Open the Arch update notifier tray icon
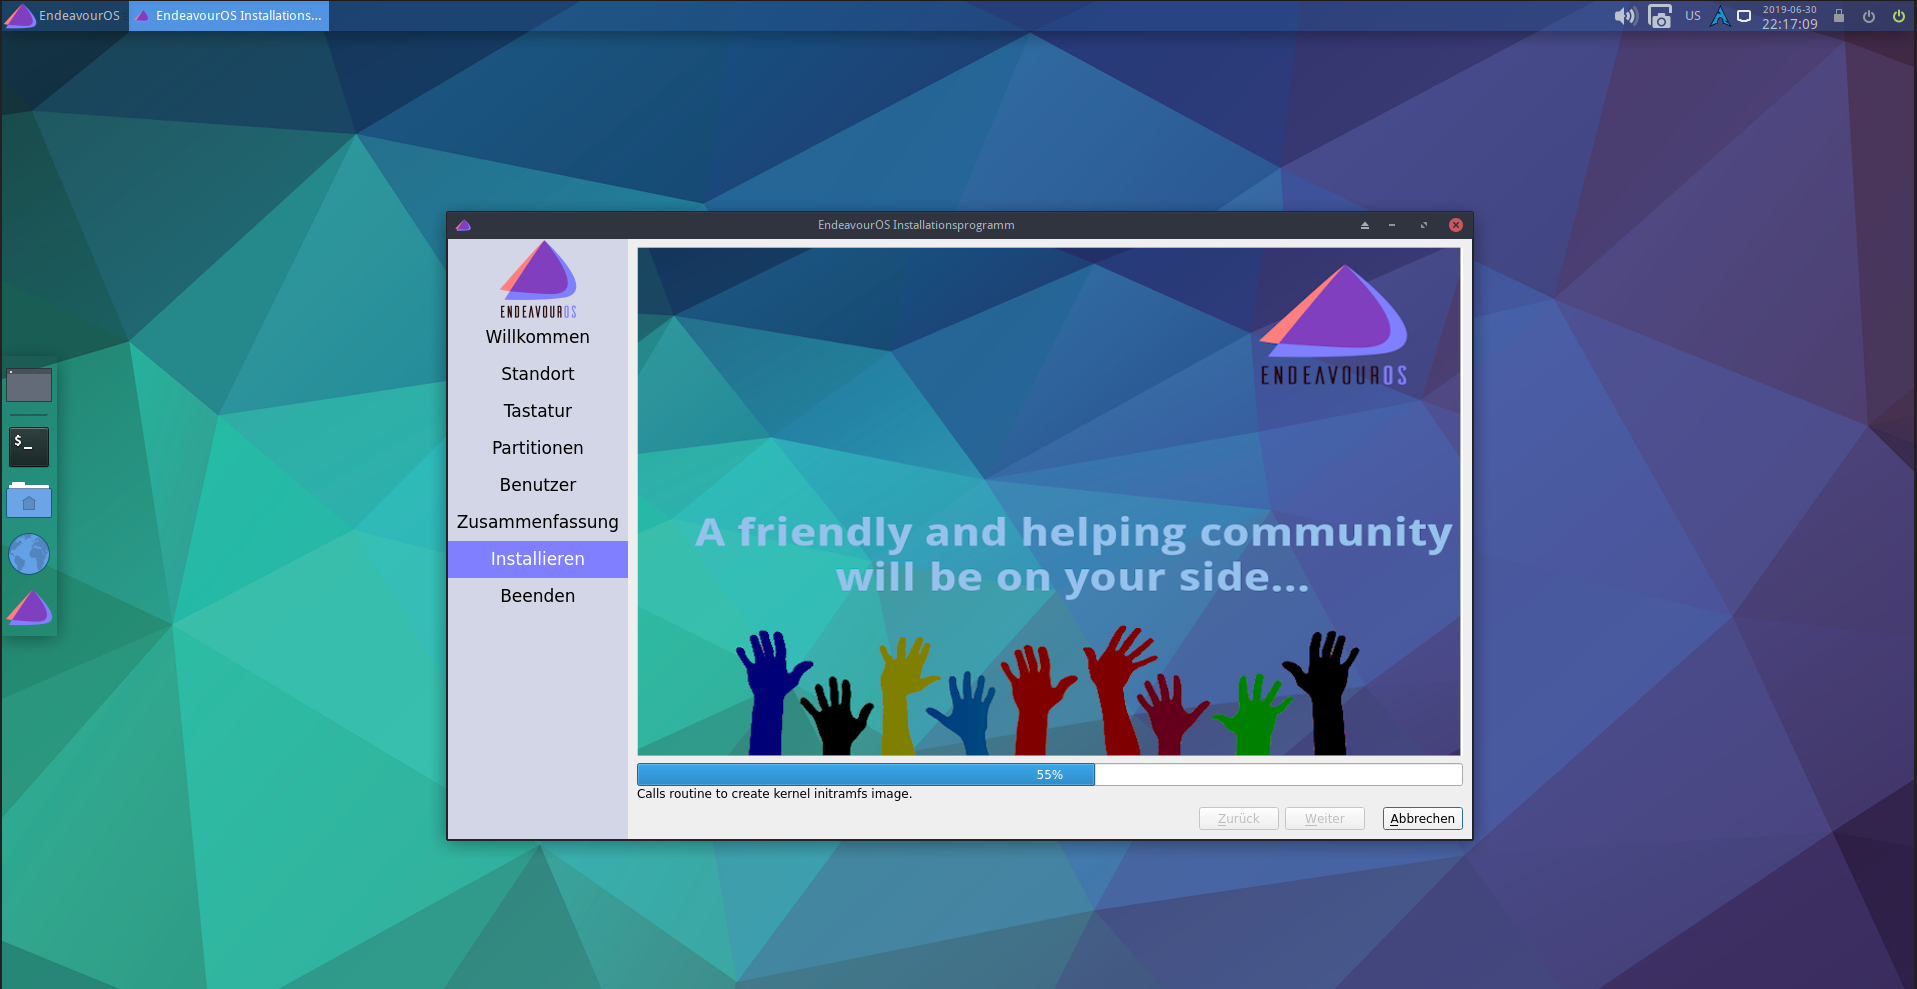 1720,16
